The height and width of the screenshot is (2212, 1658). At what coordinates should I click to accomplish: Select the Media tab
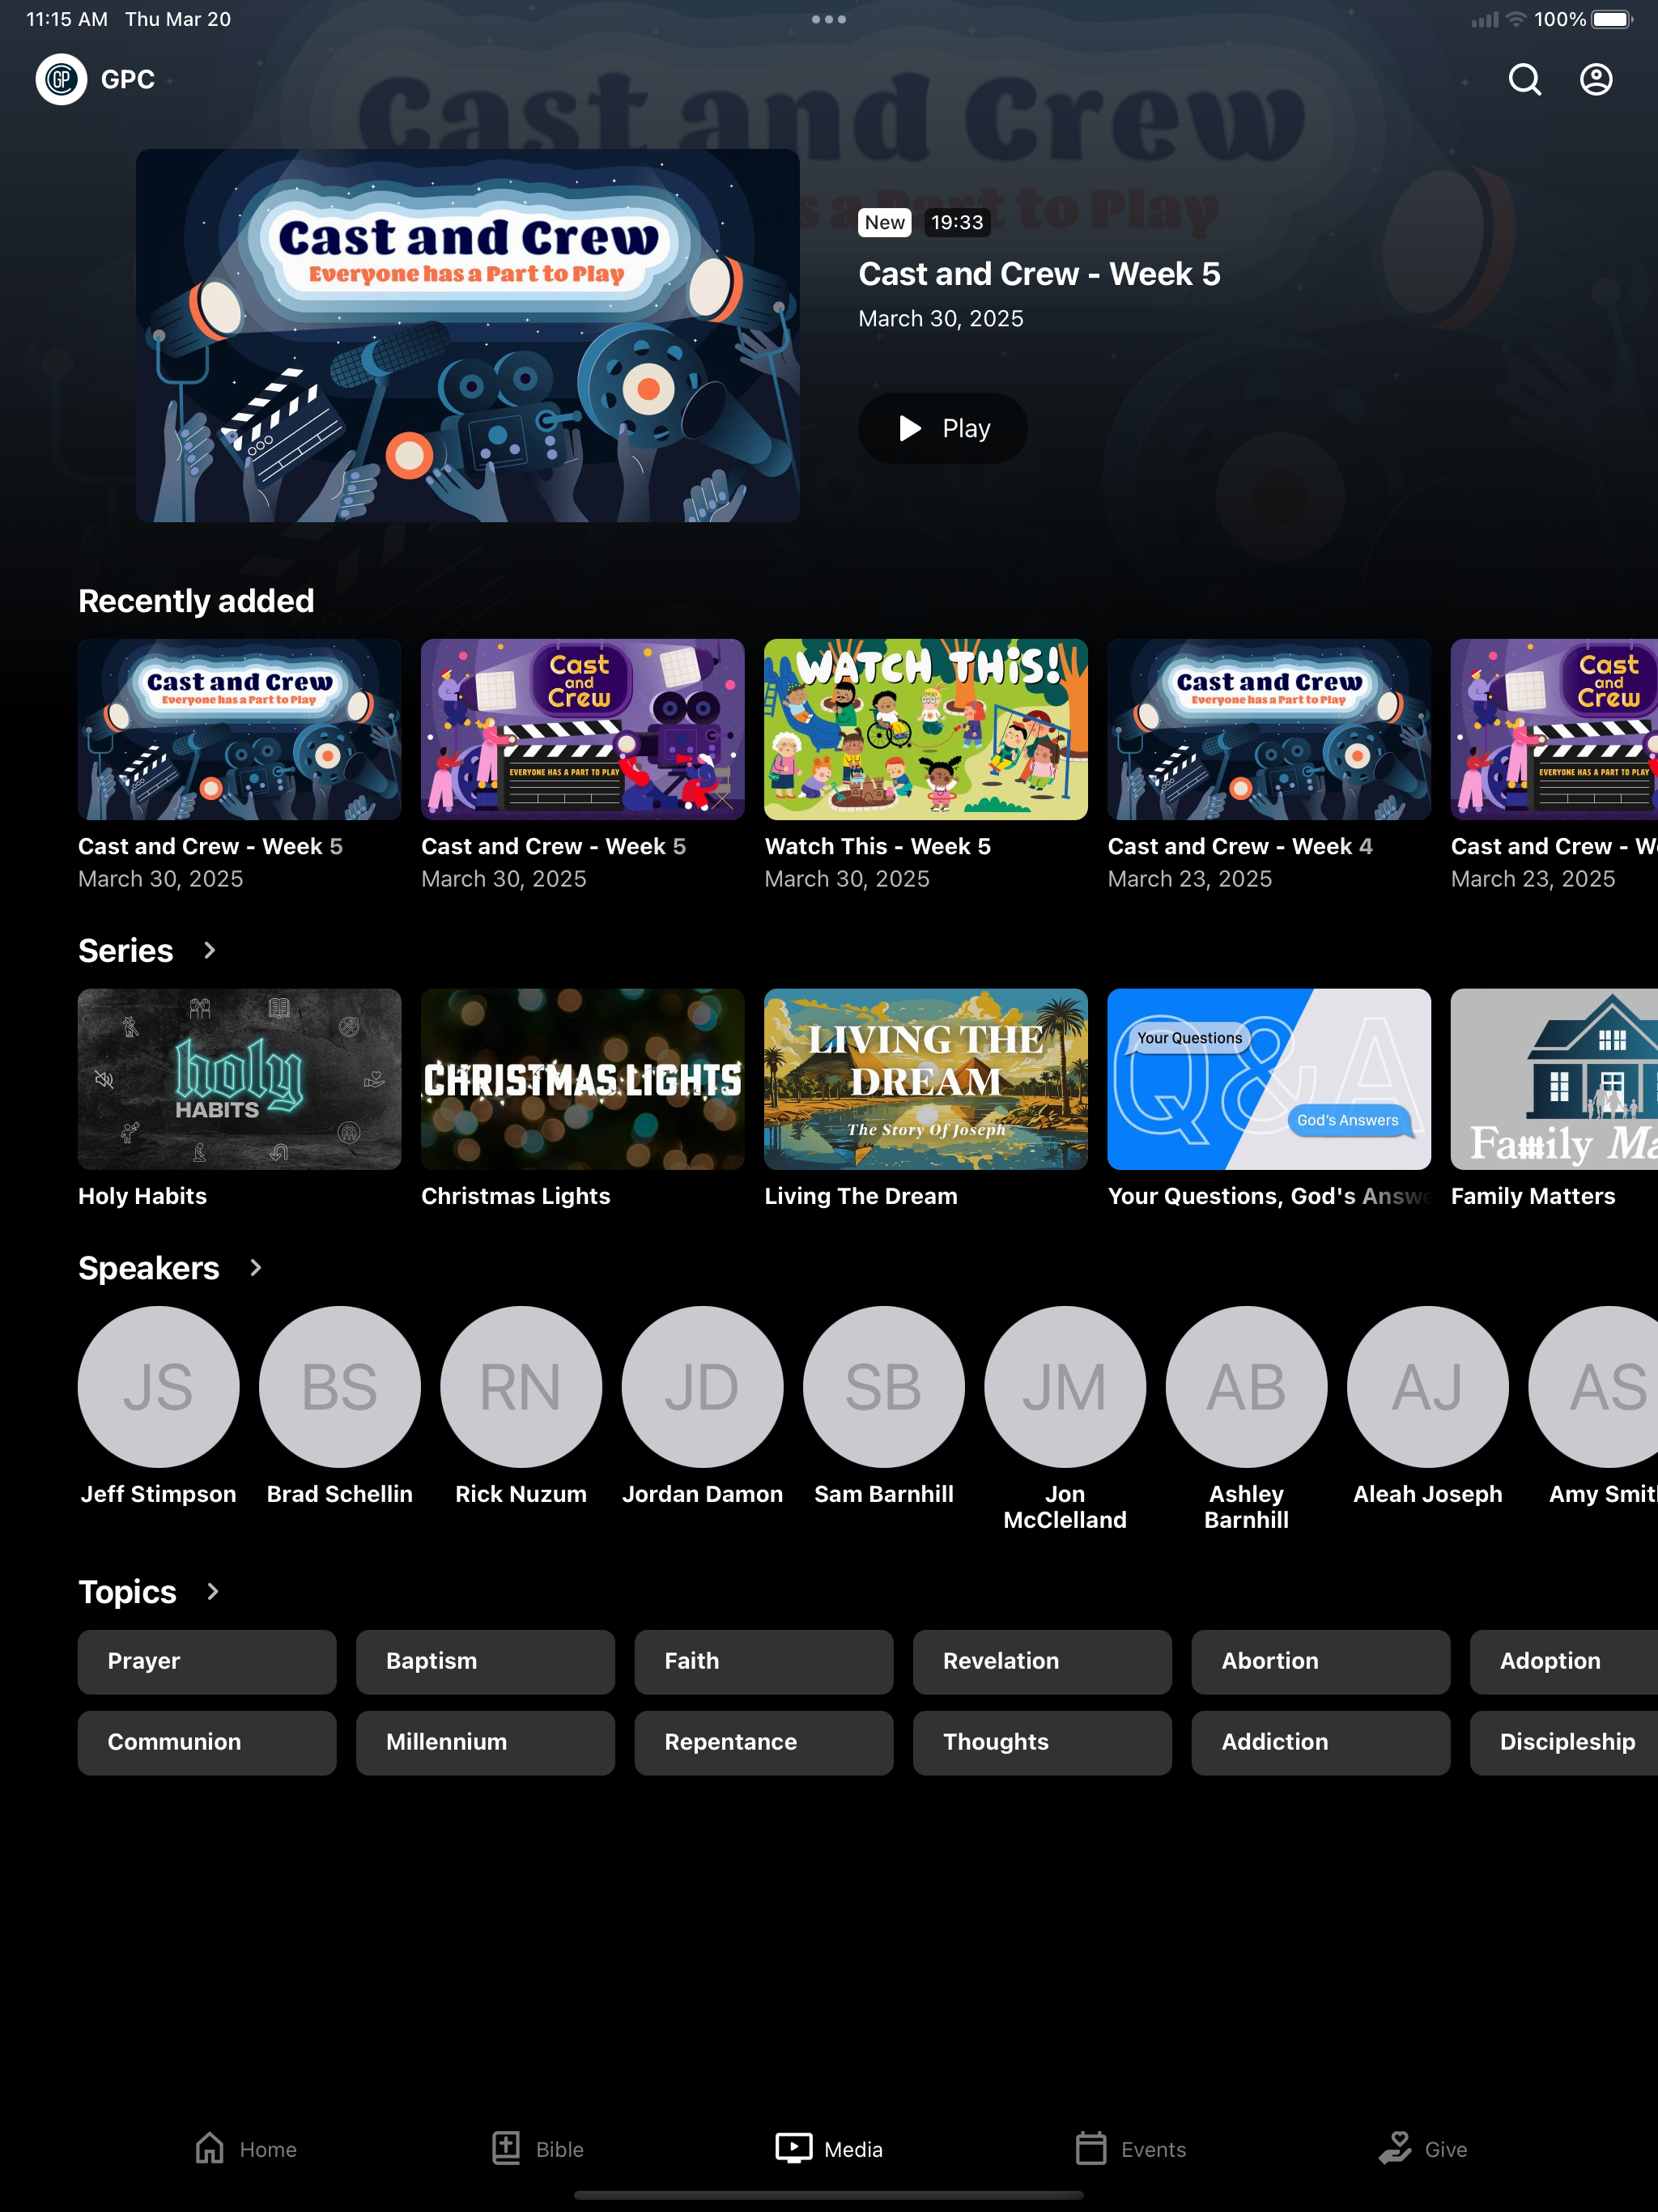tap(829, 2149)
